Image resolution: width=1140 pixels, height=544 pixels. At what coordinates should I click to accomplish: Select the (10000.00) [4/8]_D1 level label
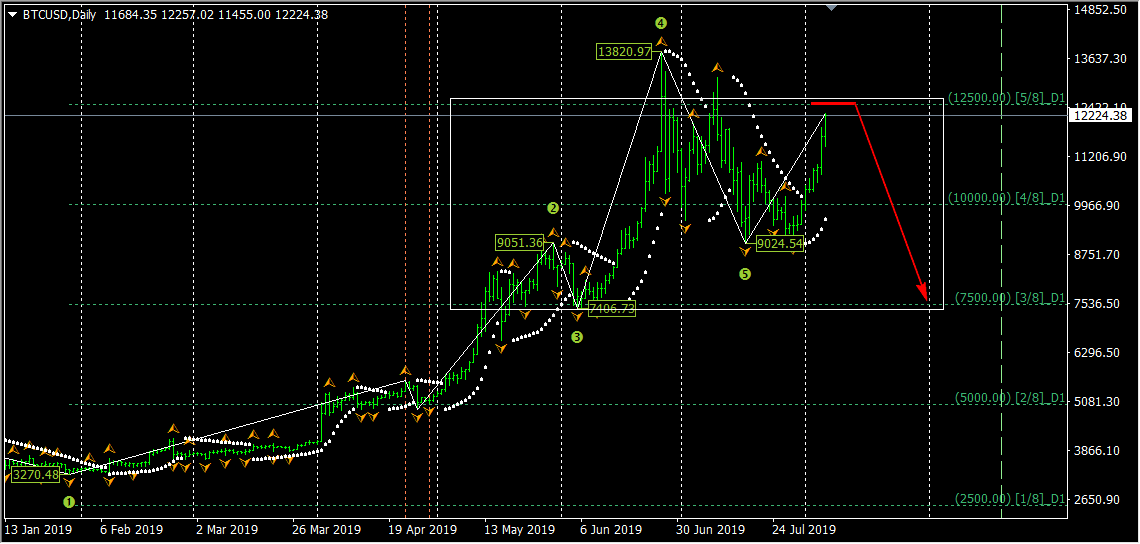coord(1007,198)
